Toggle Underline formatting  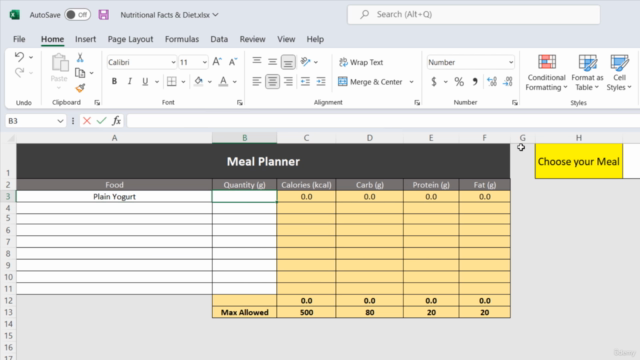[x=145, y=82]
